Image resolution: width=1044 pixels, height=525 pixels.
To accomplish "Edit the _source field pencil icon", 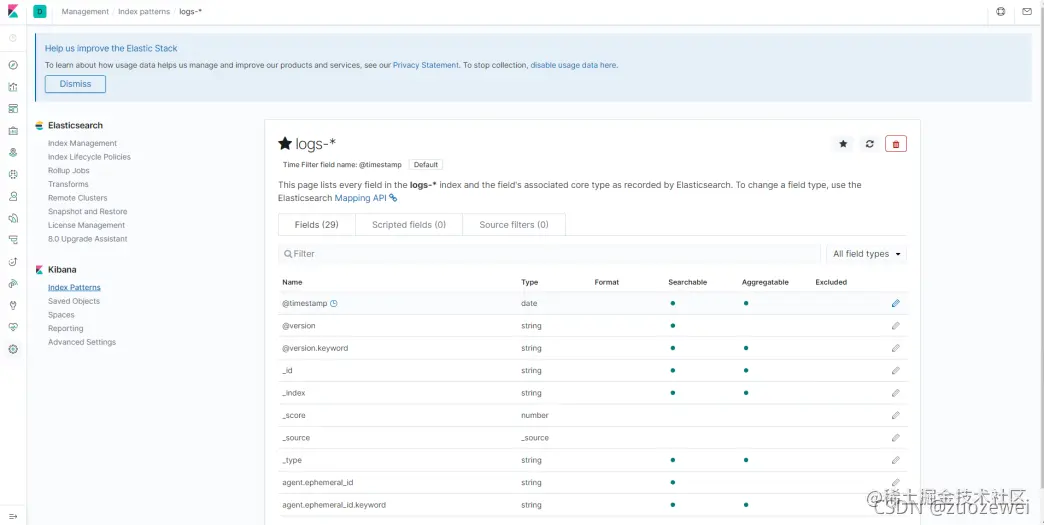I will 896,438.
